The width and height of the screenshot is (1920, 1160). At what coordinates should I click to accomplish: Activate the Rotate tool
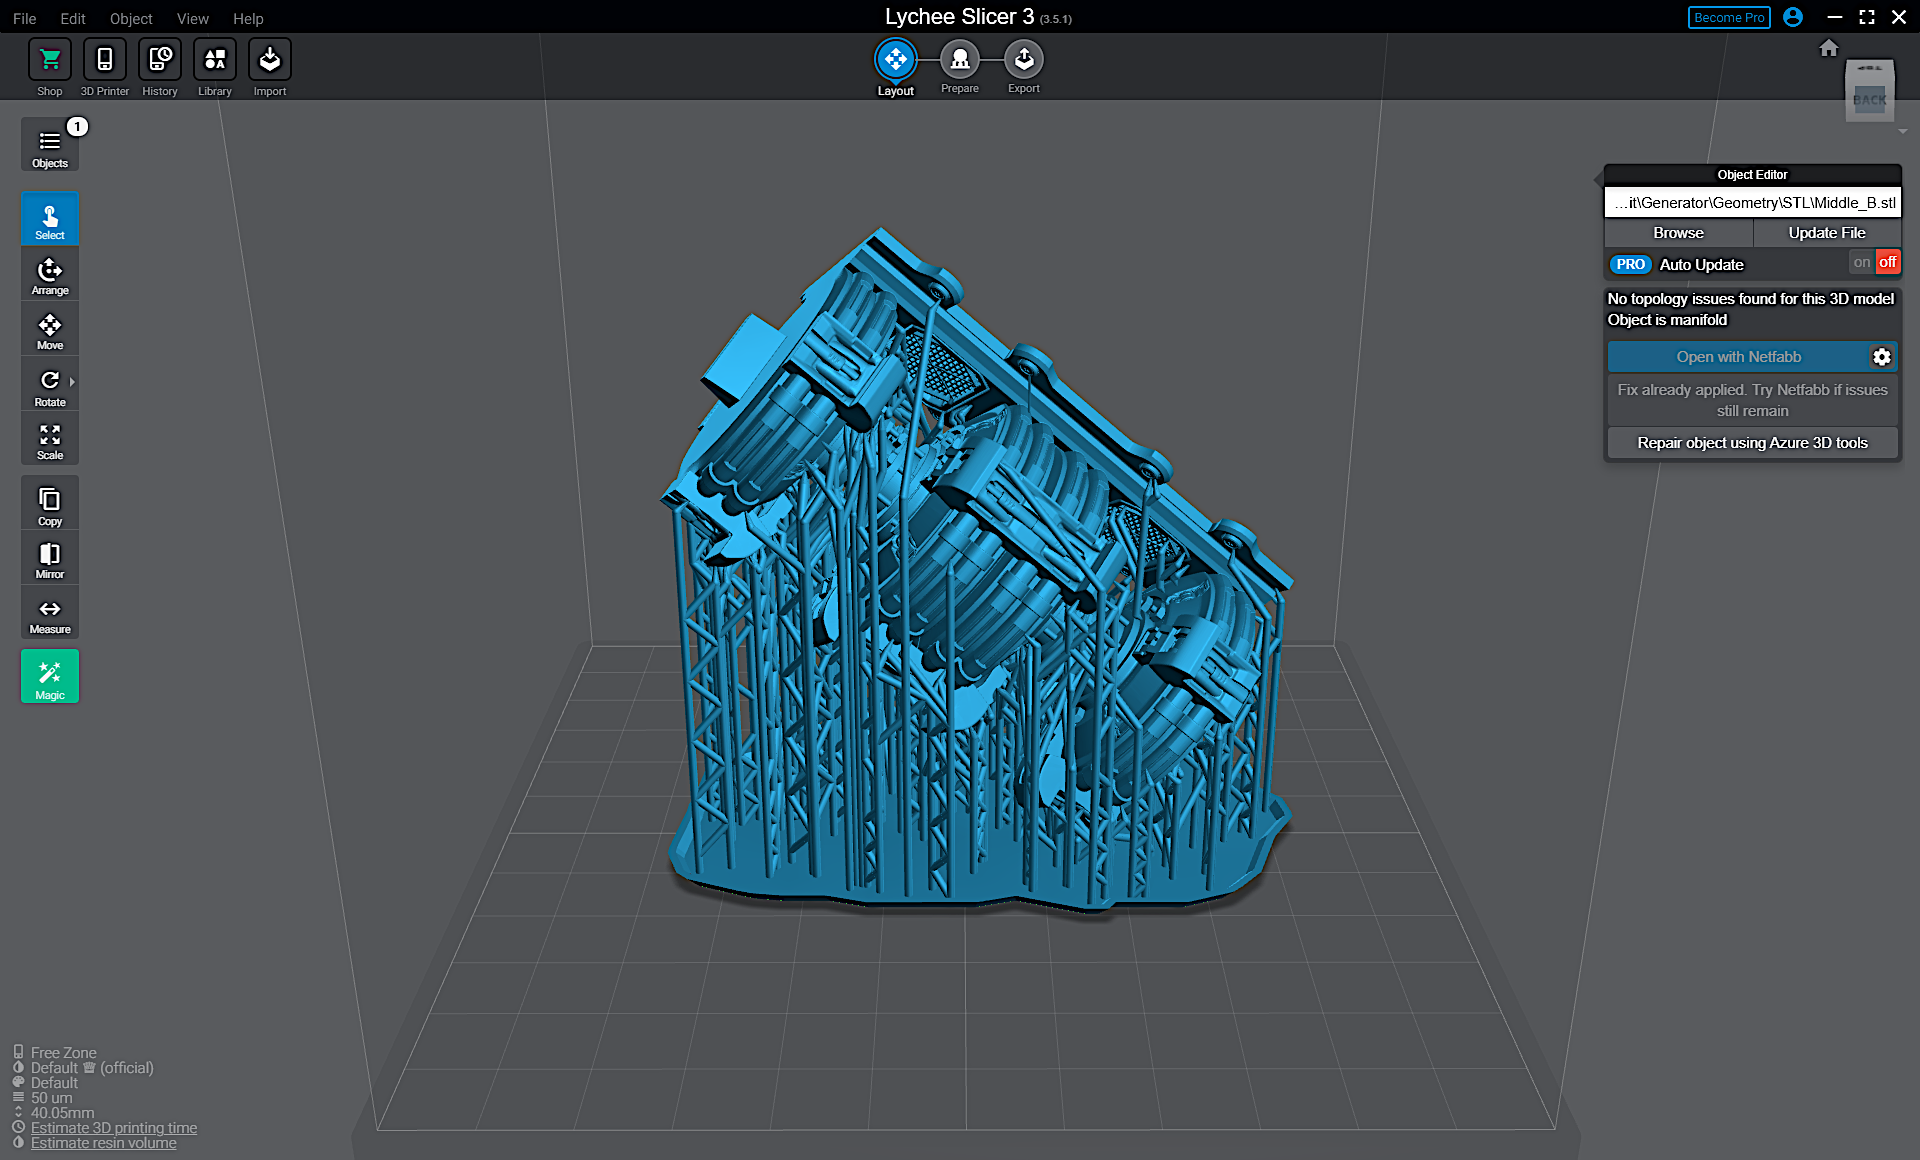click(50, 383)
